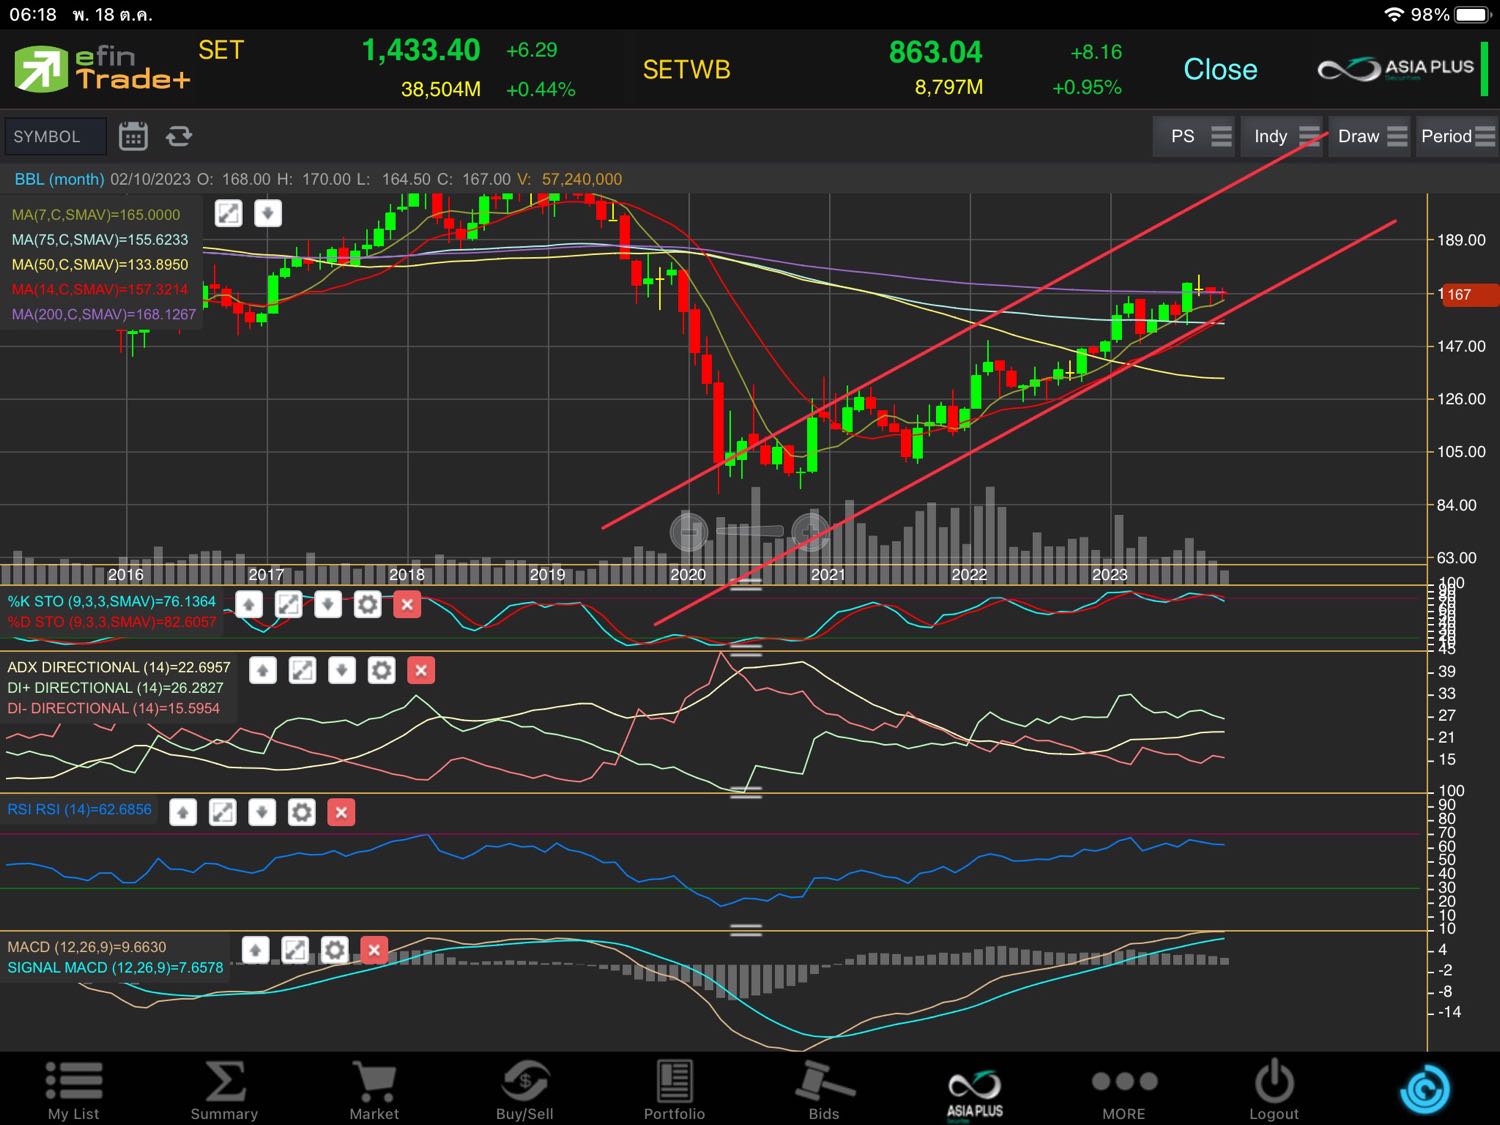The image size is (1500, 1125).
Task: Tap the SET value 1,433.40
Action: coord(421,51)
